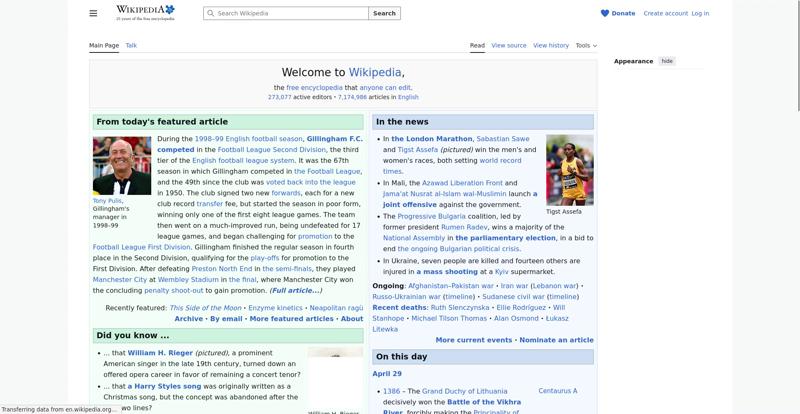Select the Read tab
800x414 pixels.
pyautogui.click(x=477, y=45)
